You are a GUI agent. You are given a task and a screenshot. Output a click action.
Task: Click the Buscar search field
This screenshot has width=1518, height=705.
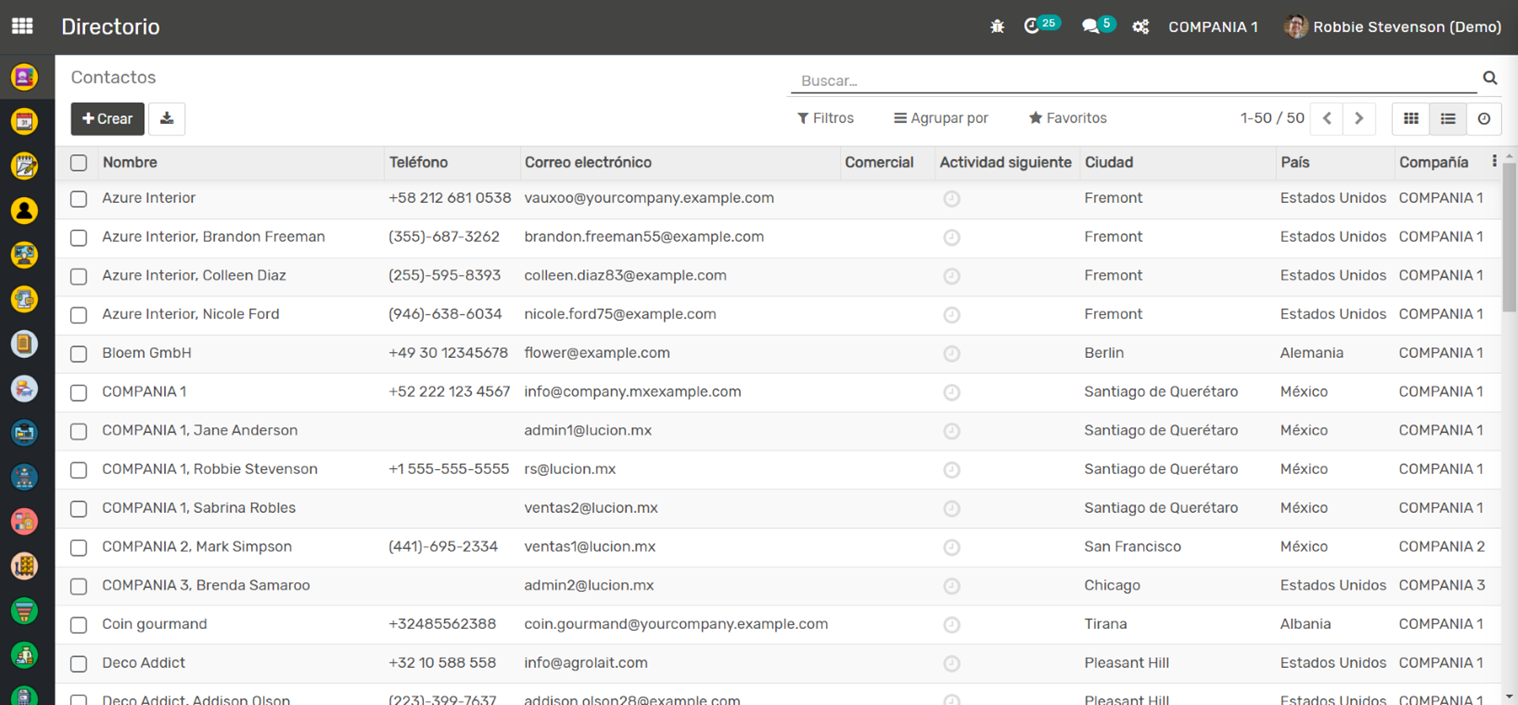(x=1135, y=80)
